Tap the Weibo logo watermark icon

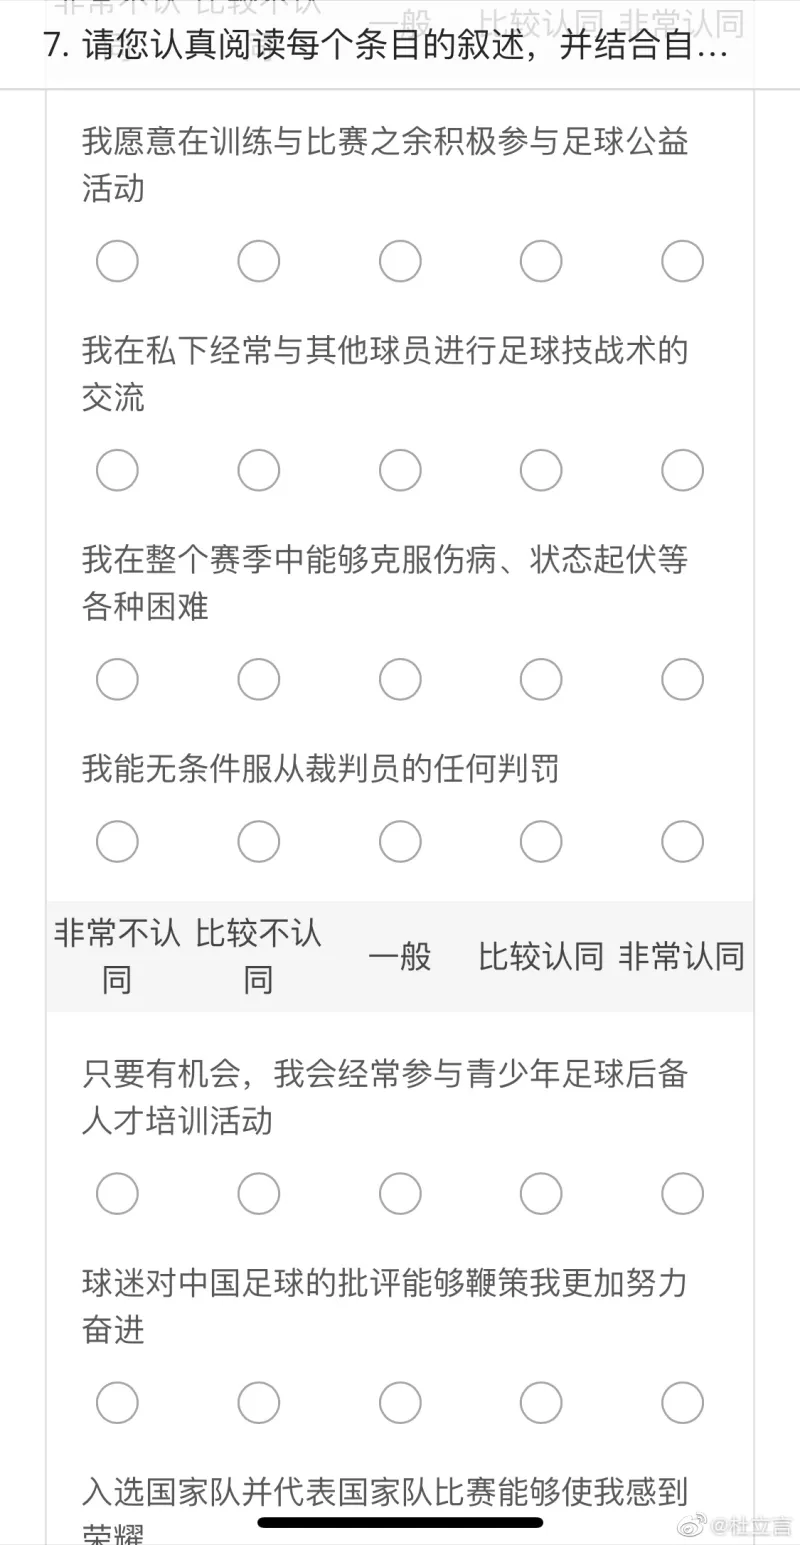691,1526
